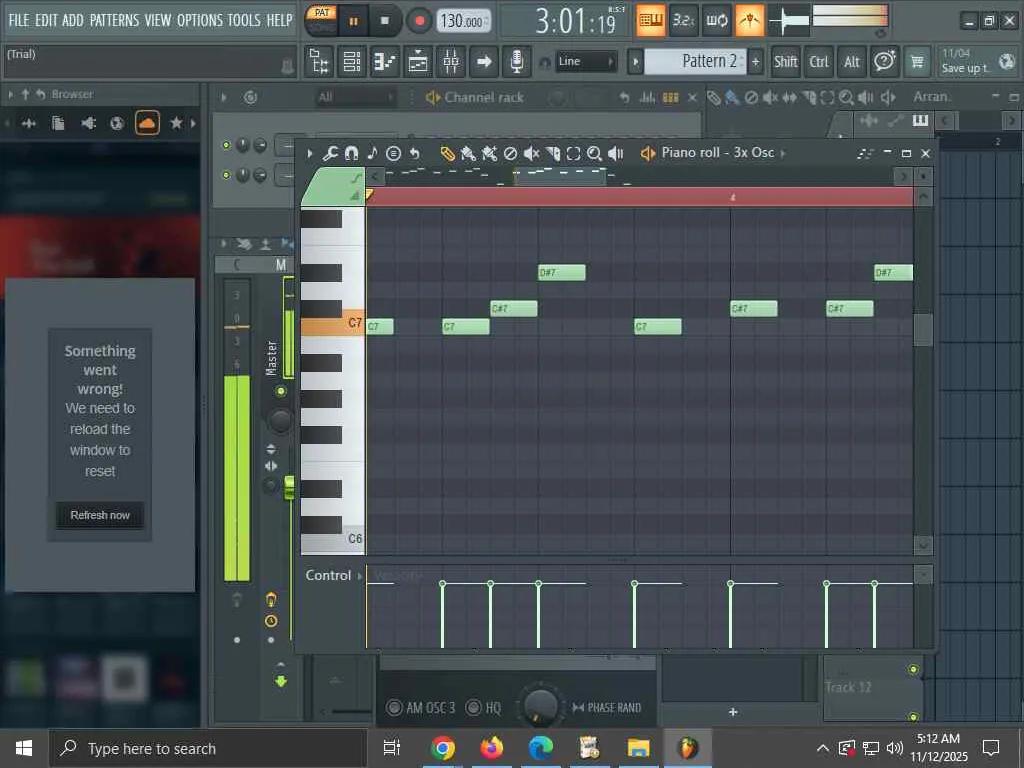This screenshot has width=1024, height=768.
Task: Click the SoundCloud-style cloud browser tab
Action: point(147,123)
